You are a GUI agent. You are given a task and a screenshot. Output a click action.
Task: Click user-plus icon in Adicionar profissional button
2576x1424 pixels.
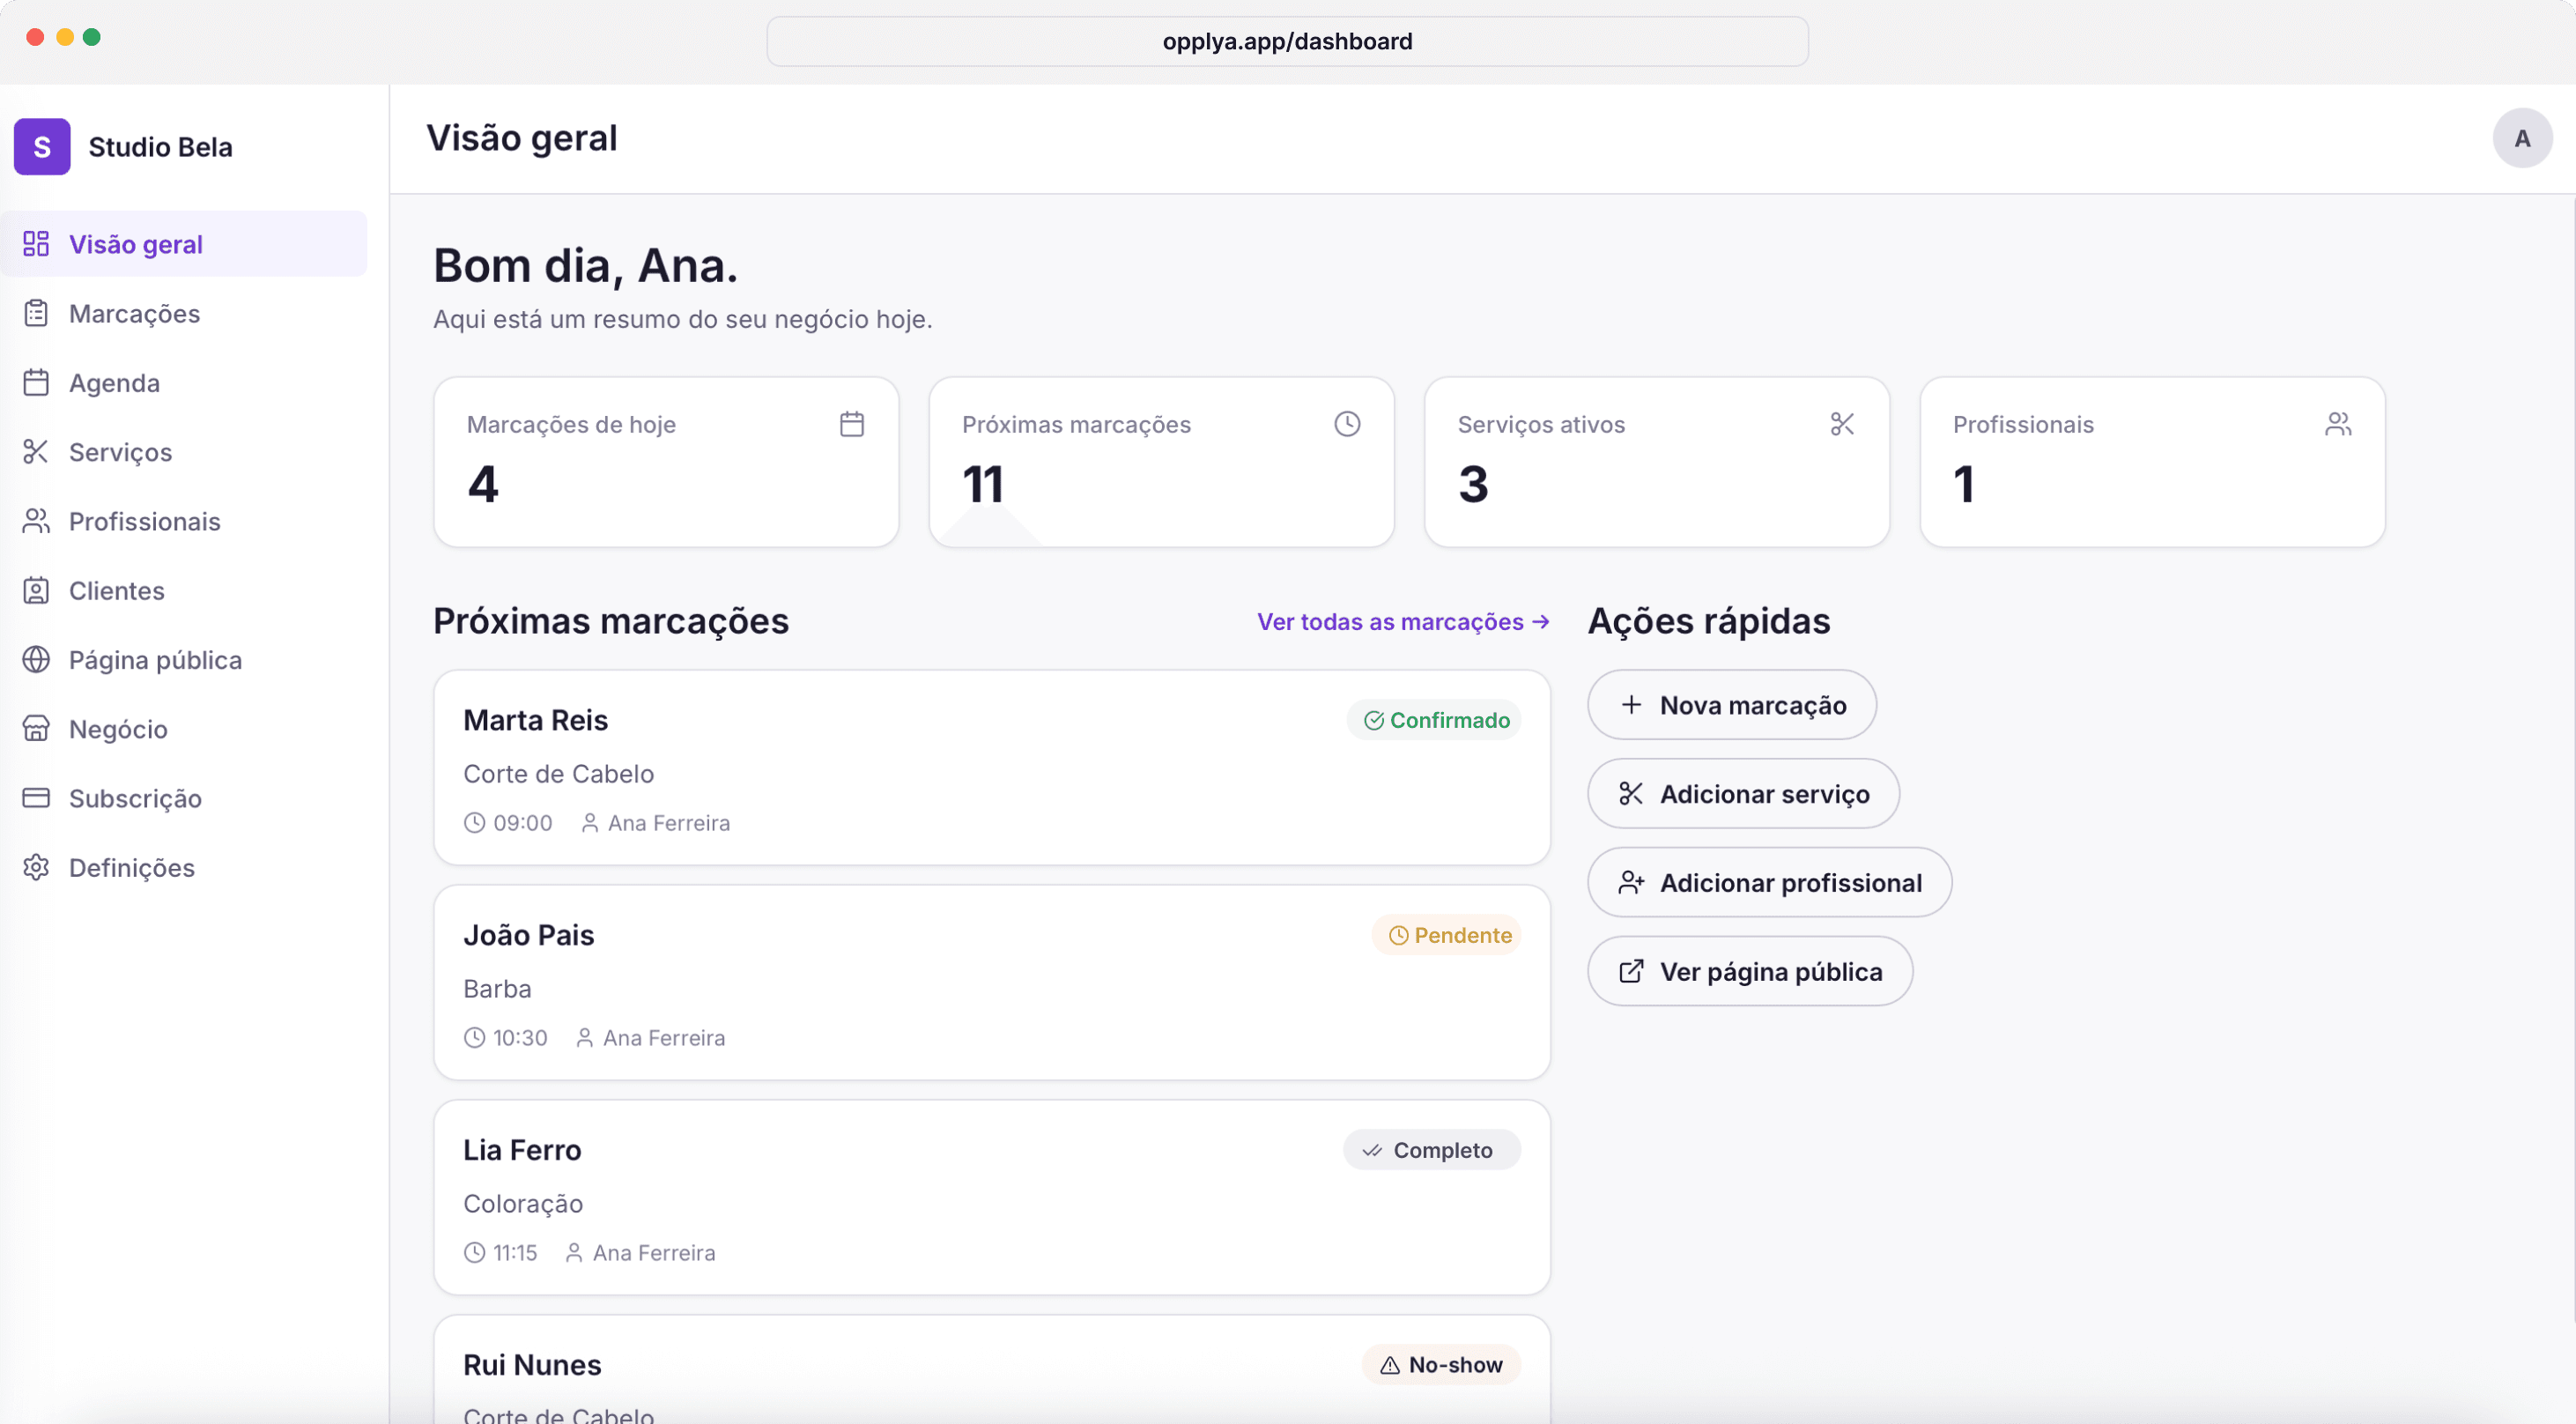tap(1631, 882)
